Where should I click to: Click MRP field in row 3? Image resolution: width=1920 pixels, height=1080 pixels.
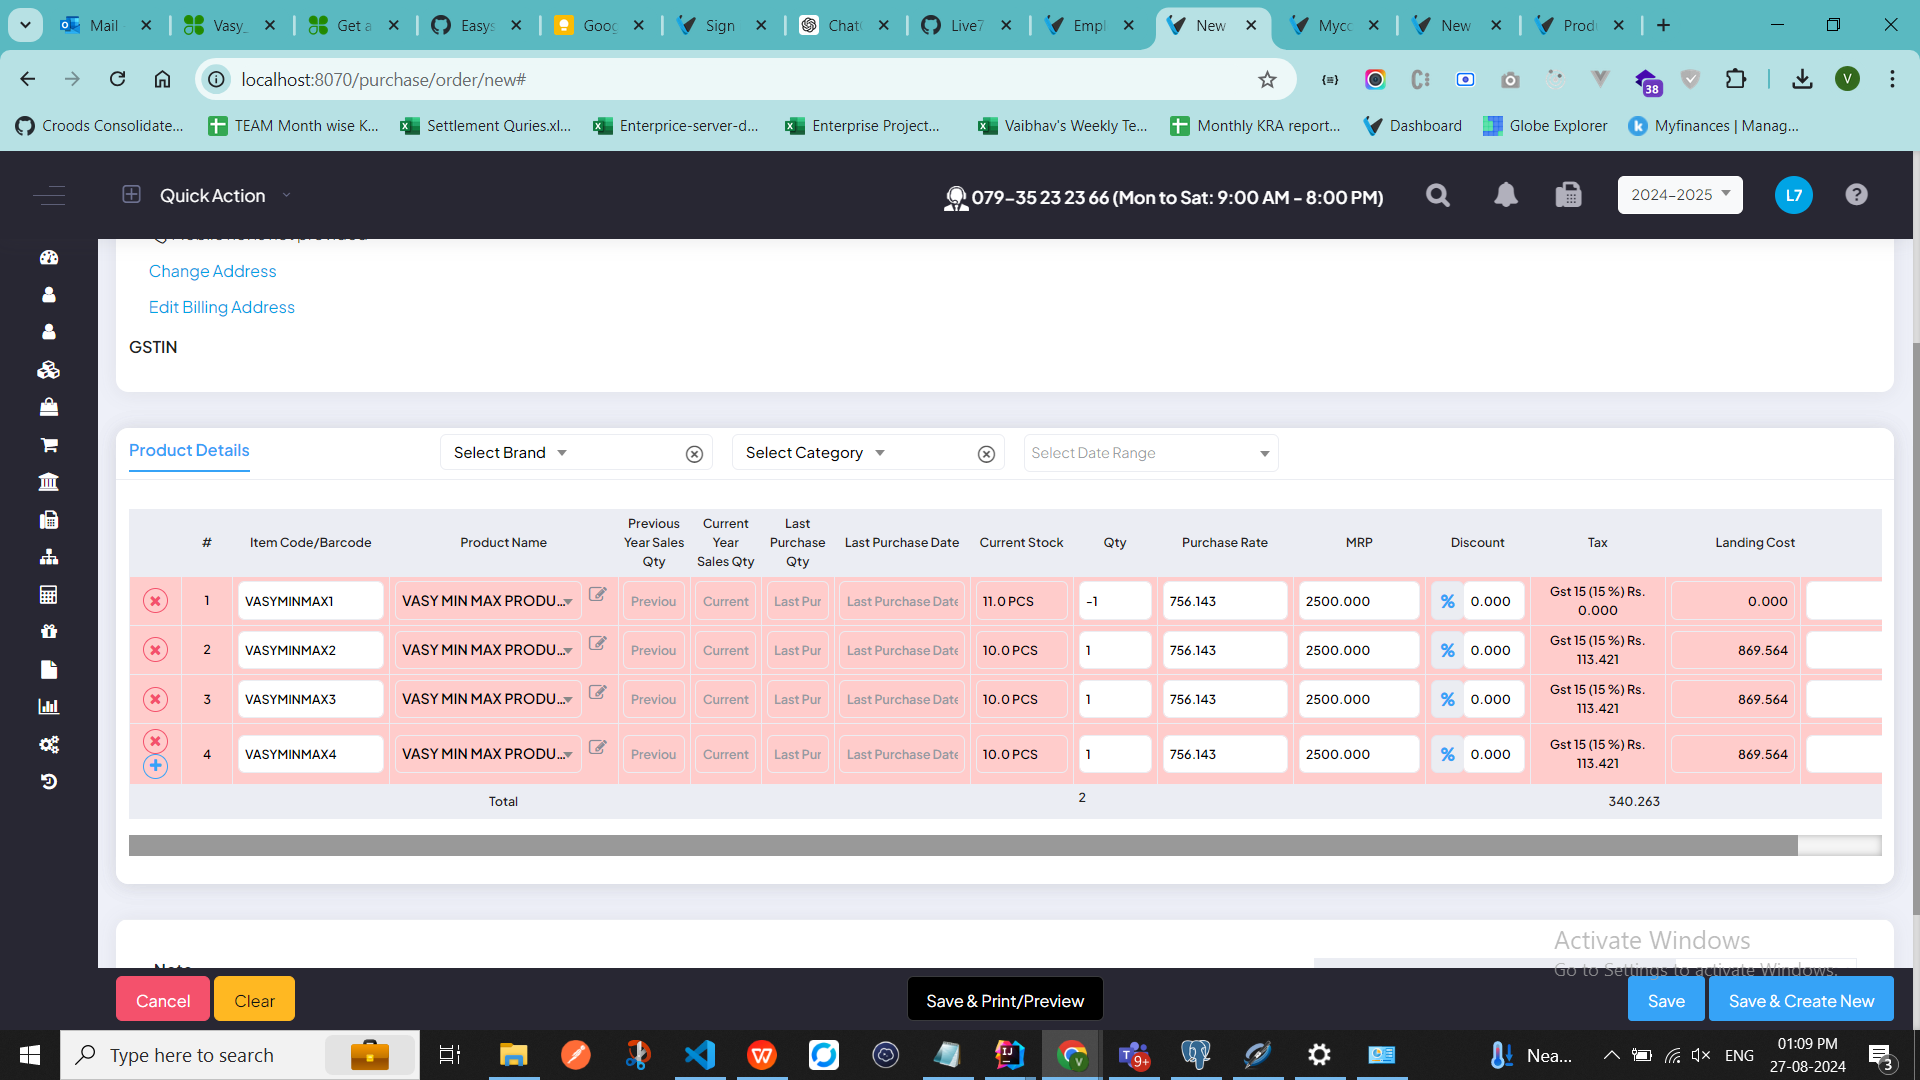1358,699
